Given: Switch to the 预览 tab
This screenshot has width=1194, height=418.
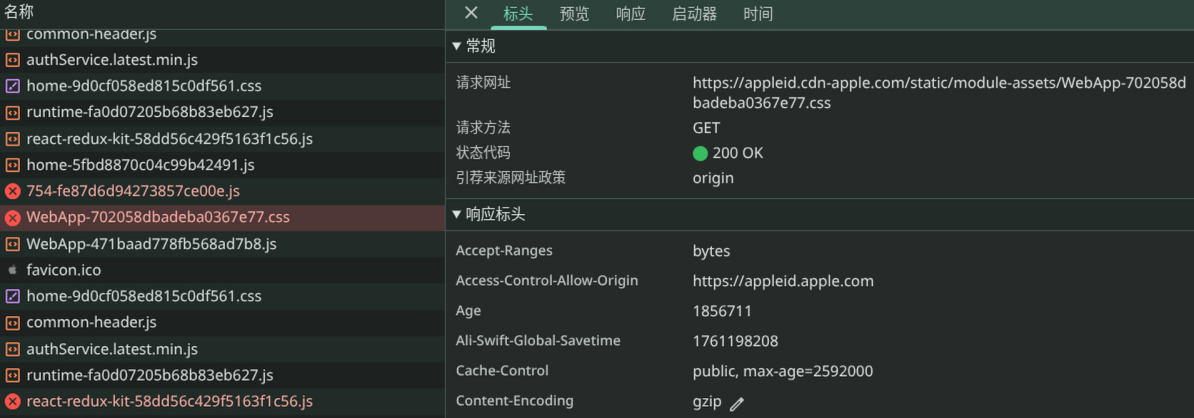Looking at the screenshot, I should [x=574, y=14].
